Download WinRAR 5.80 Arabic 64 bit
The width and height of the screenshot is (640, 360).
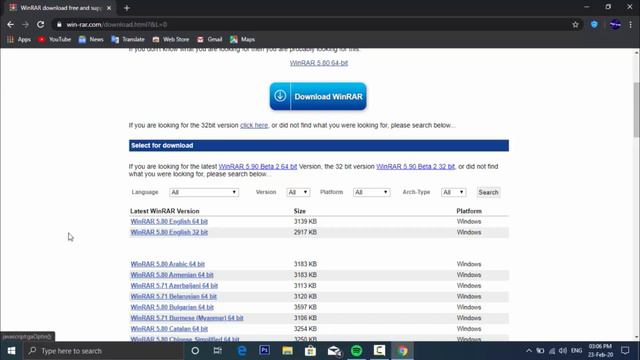(168, 264)
